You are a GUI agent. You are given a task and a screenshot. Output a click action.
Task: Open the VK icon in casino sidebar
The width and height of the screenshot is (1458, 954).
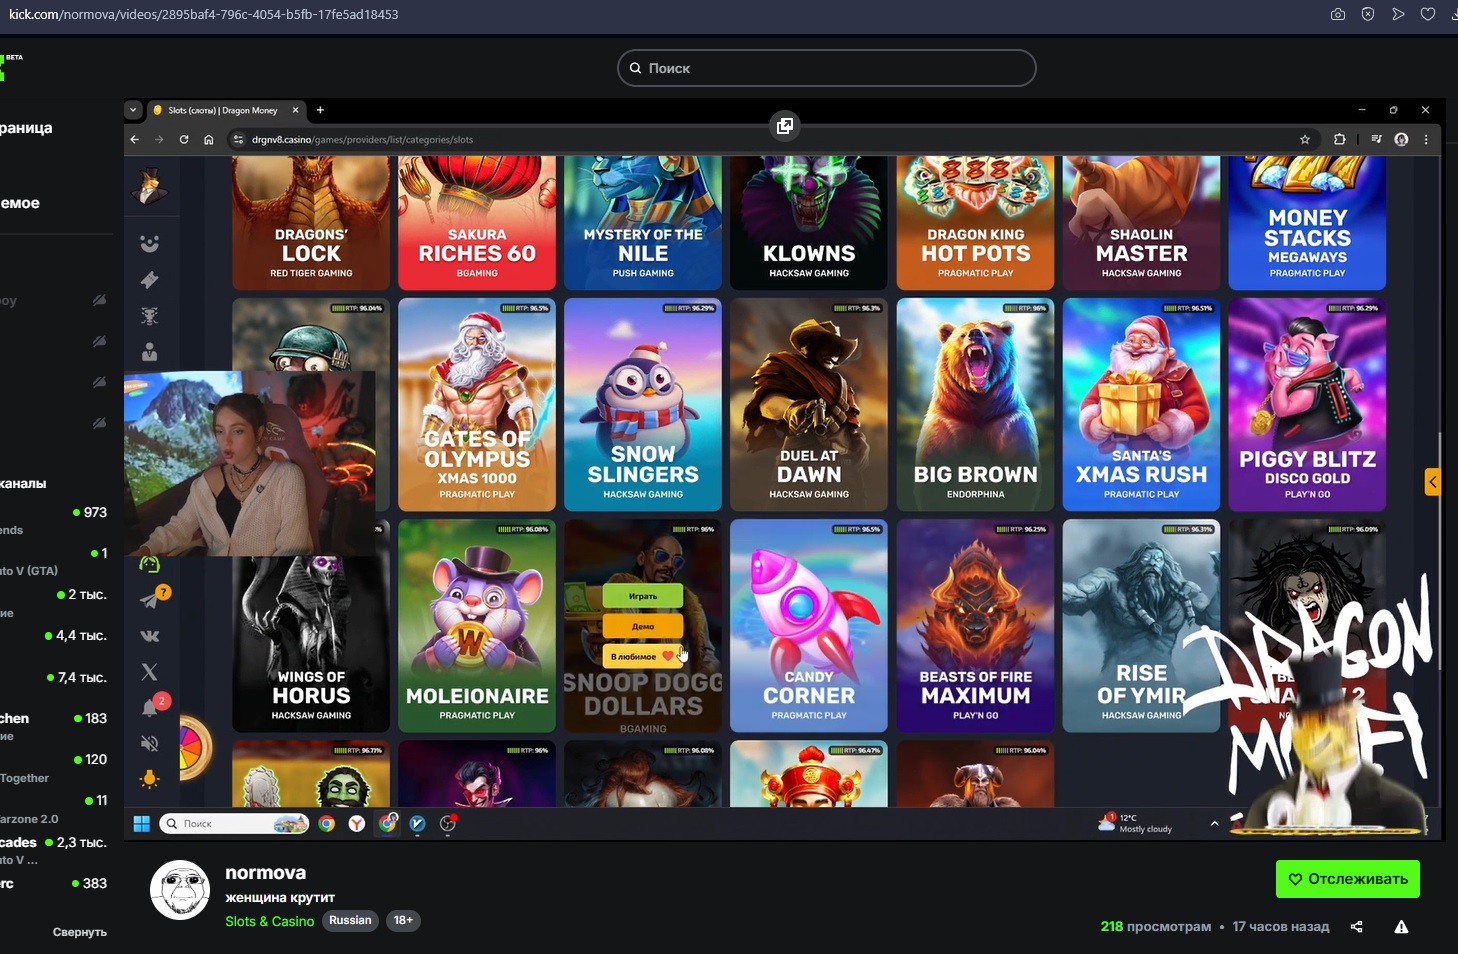(150, 636)
